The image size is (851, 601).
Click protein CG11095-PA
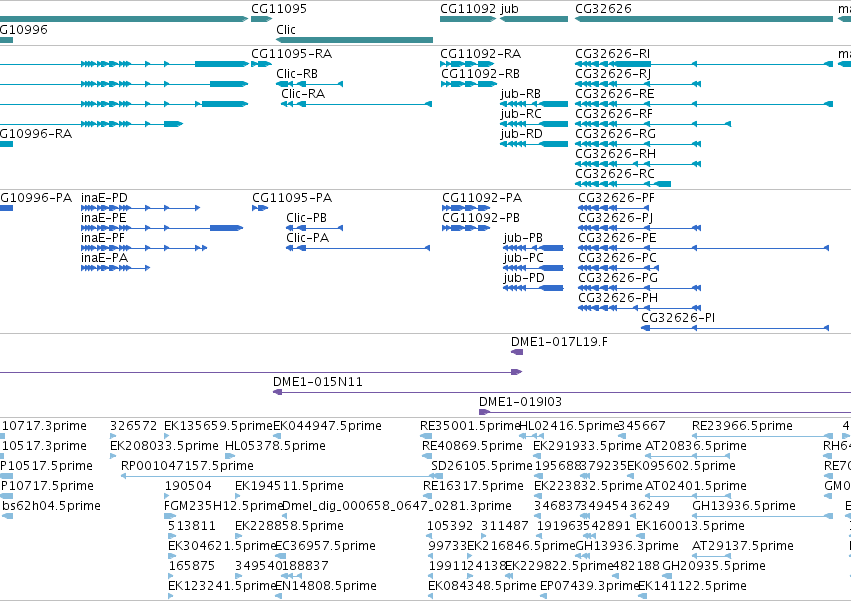[292, 198]
